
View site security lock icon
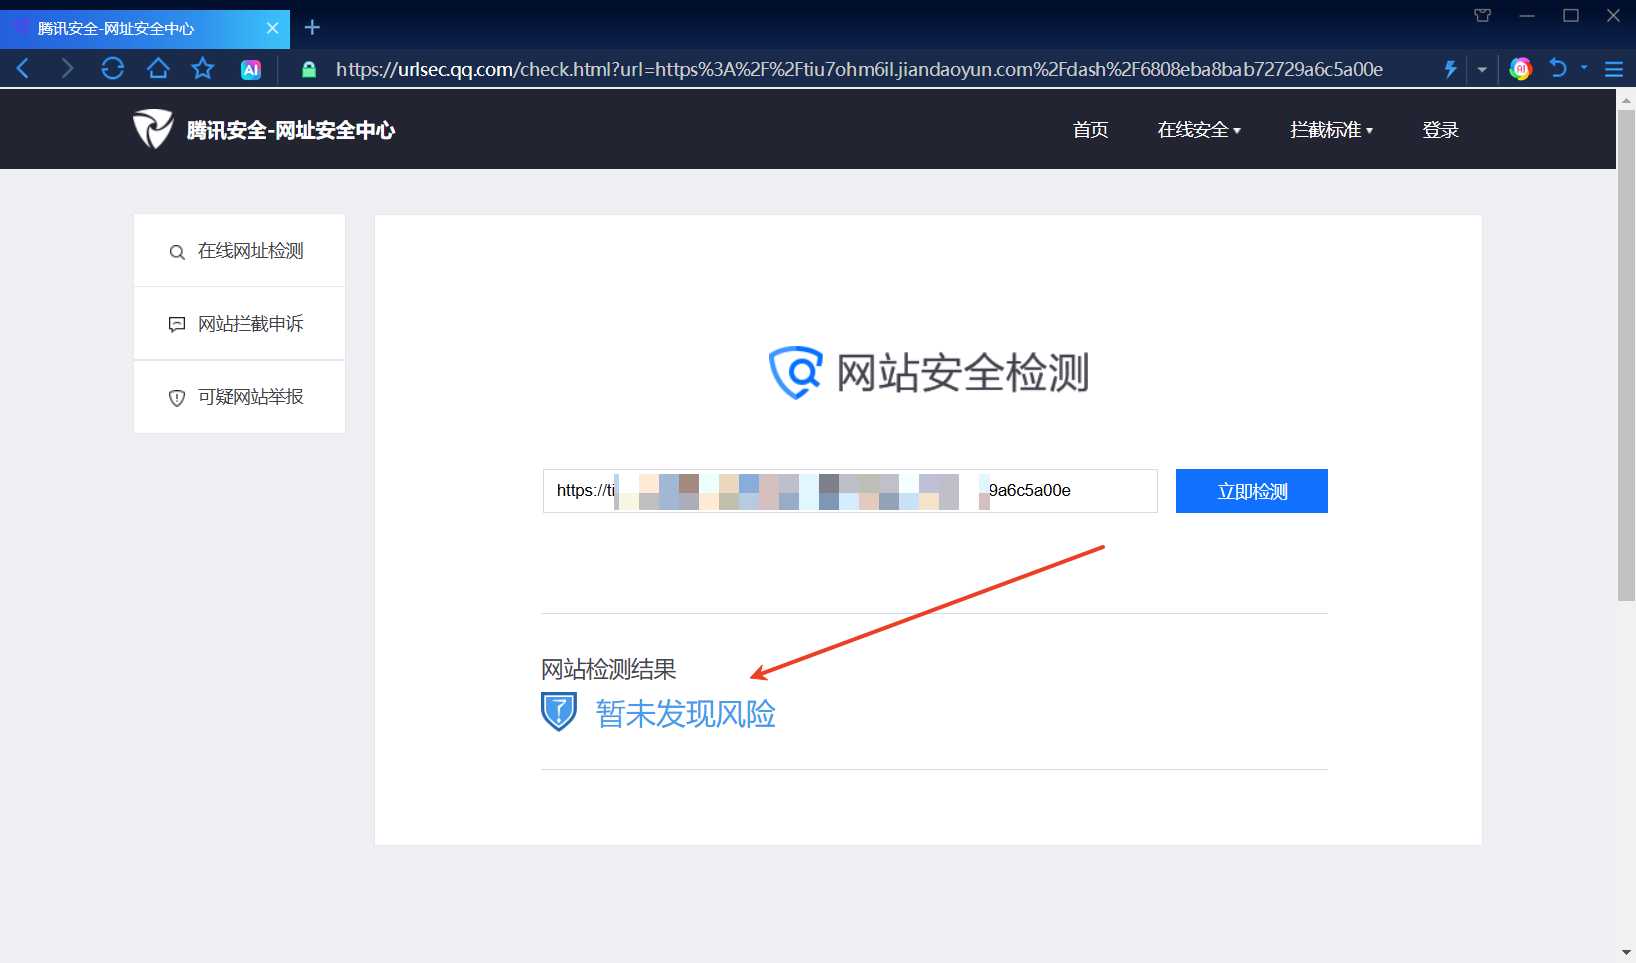[309, 69]
